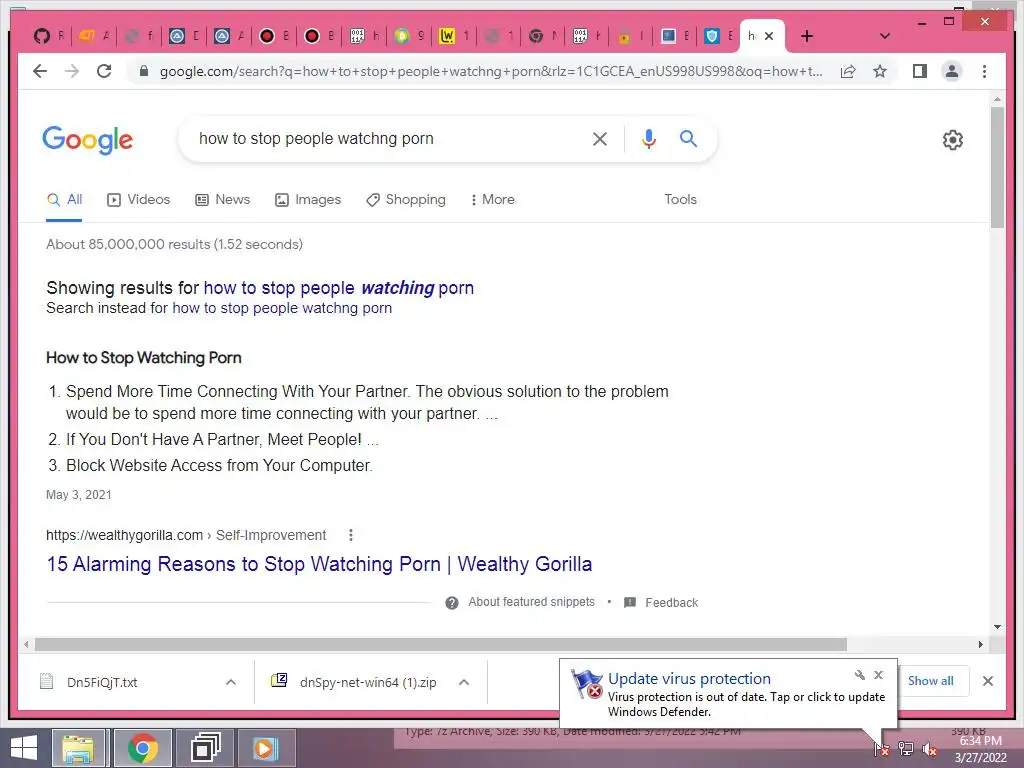Expand options for Dn5FiQjT.txt download
Screen dimensions: 1024x768
click(x=231, y=682)
